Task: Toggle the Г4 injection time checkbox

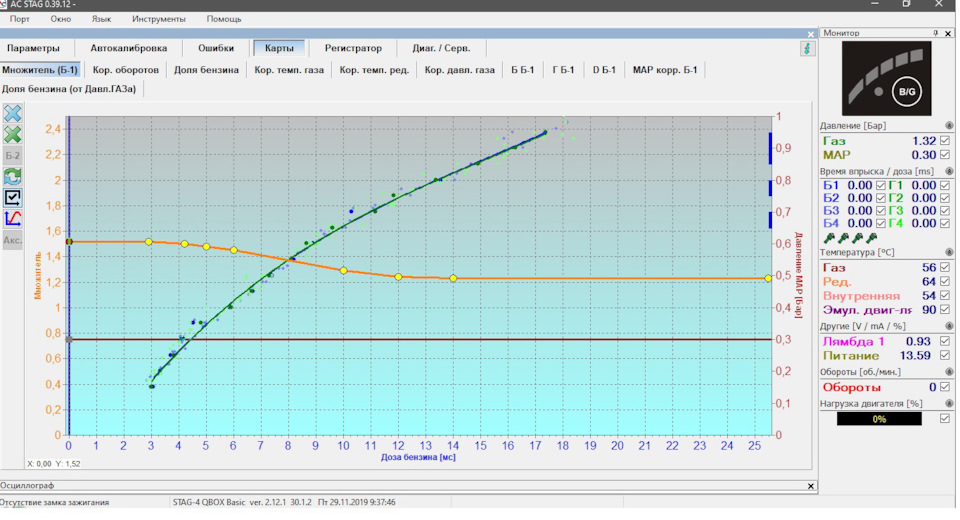Action: pyautogui.click(x=945, y=224)
